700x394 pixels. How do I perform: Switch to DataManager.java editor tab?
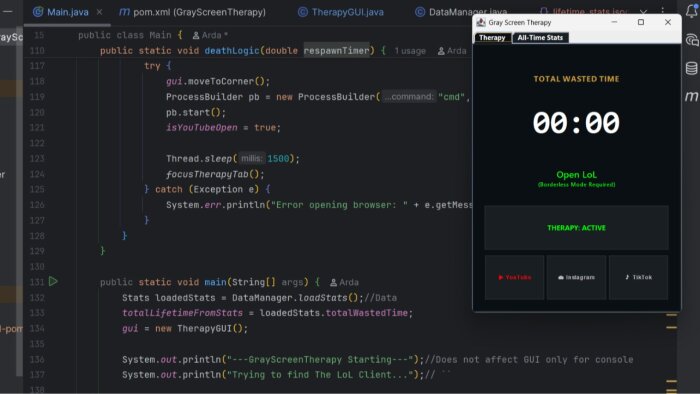(462, 12)
